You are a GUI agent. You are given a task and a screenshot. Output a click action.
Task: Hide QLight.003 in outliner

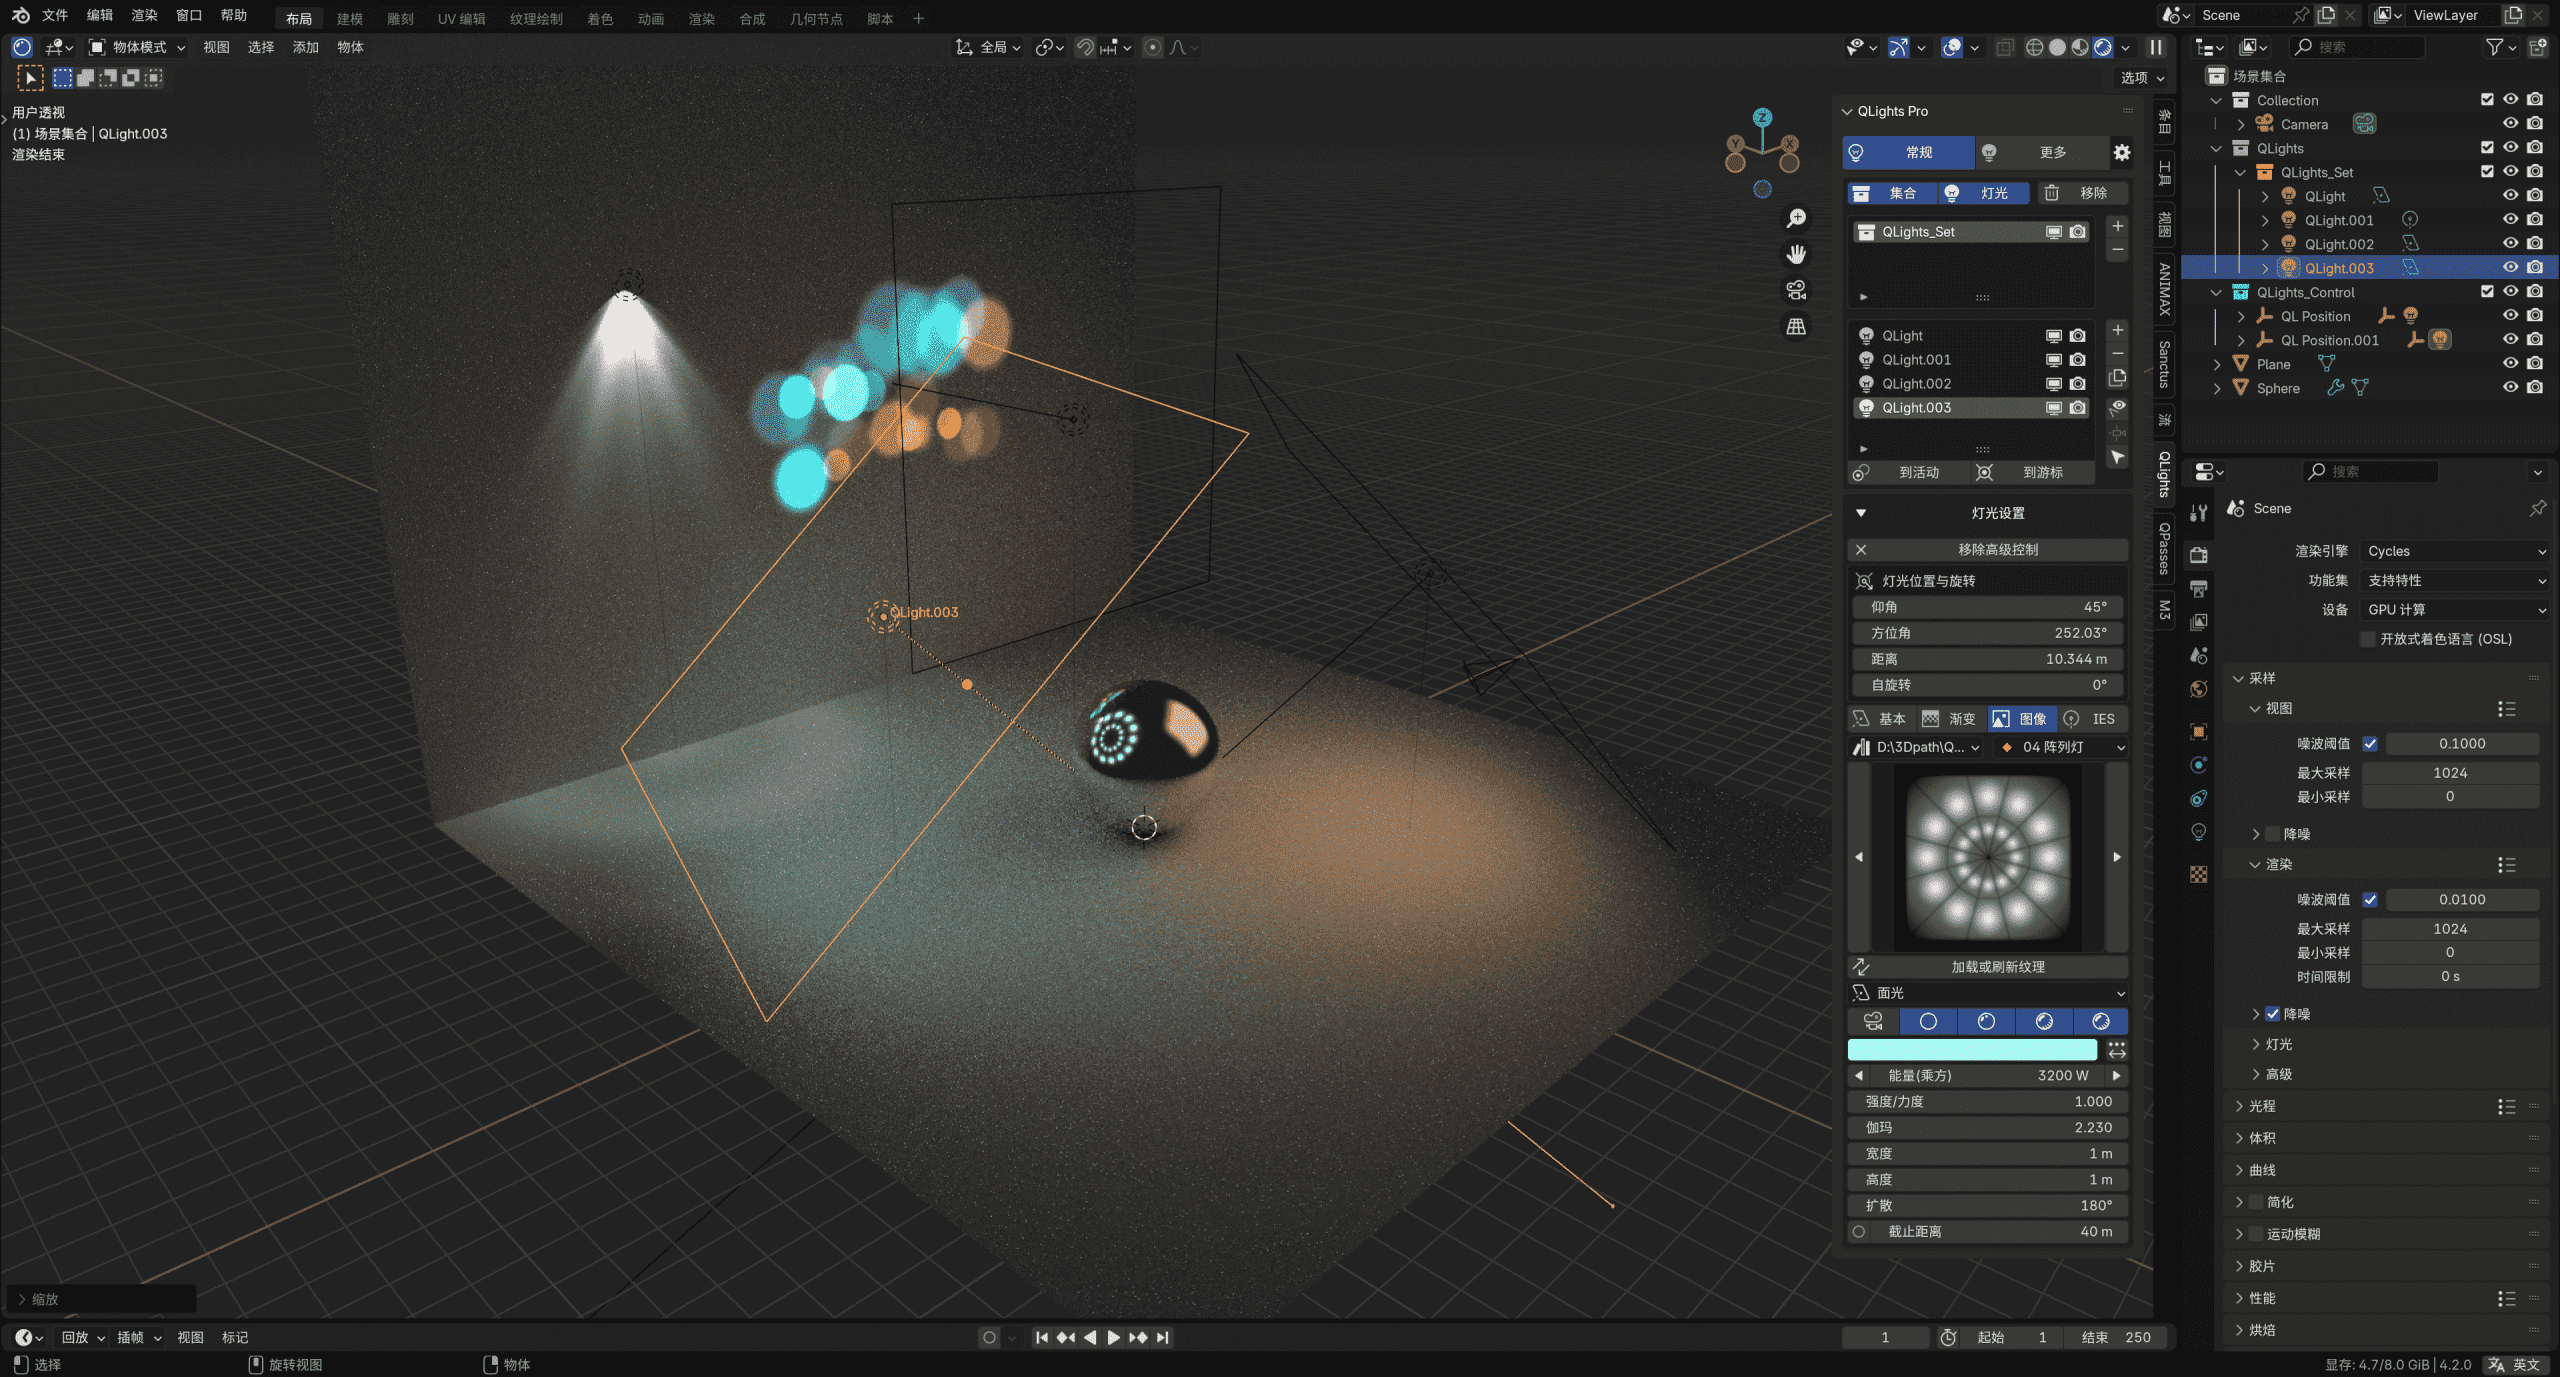[2510, 268]
